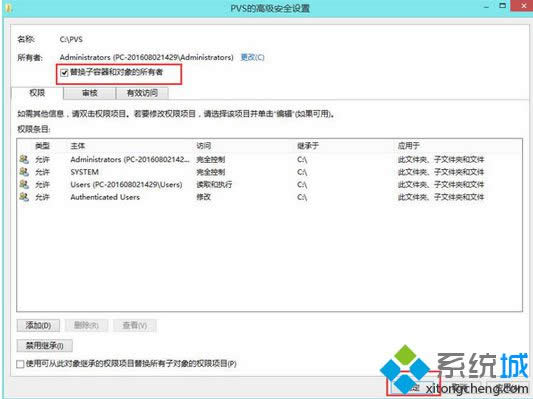Enable the replace child object permissions checkbox
Image resolution: width=533 pixels, height=399 pixels.
coord(20,364)
